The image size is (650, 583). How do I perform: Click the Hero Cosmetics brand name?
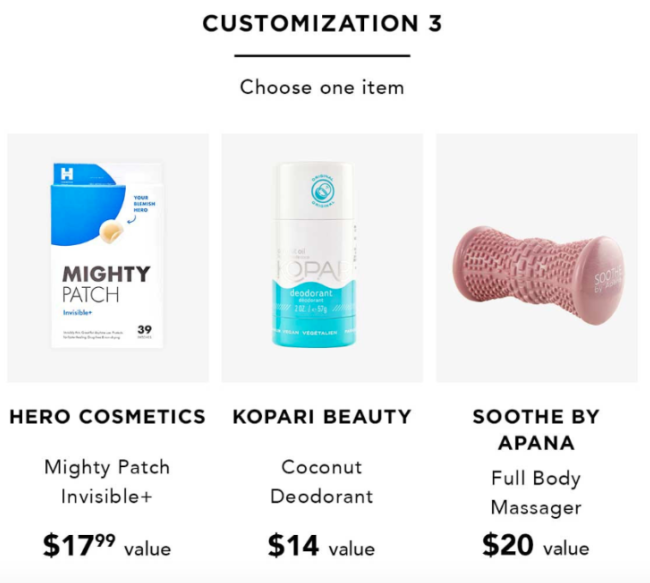(x=107, y=417)
